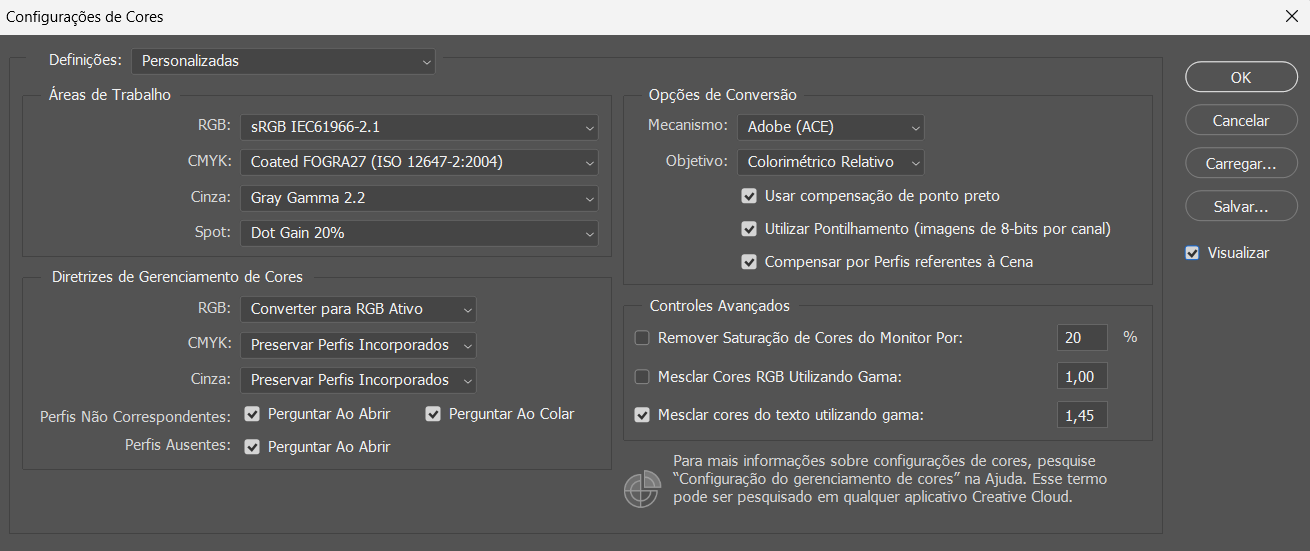Image resolution: width=1310 pixels, height=551 pixels.
Task: Open the CMYK Coated FOGRA27 dropdown
Action: (419, 162)
